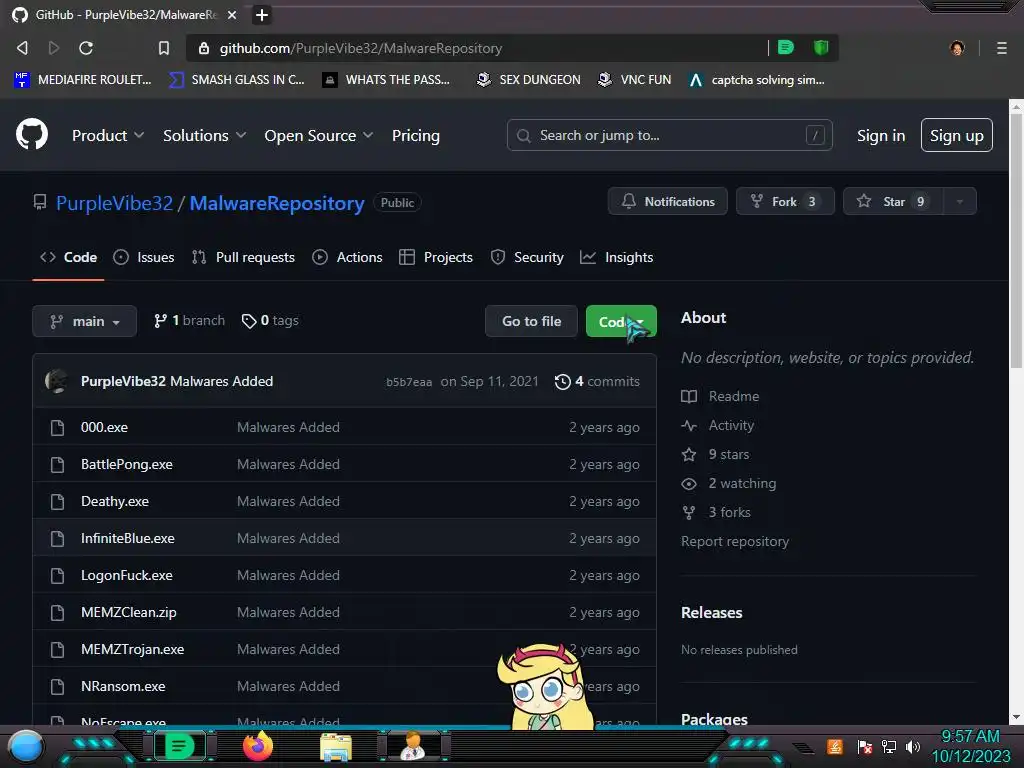Expand the Product menu
This screenshot has width=1024, height=768.
pyautogui.click(x=108, y=135)
